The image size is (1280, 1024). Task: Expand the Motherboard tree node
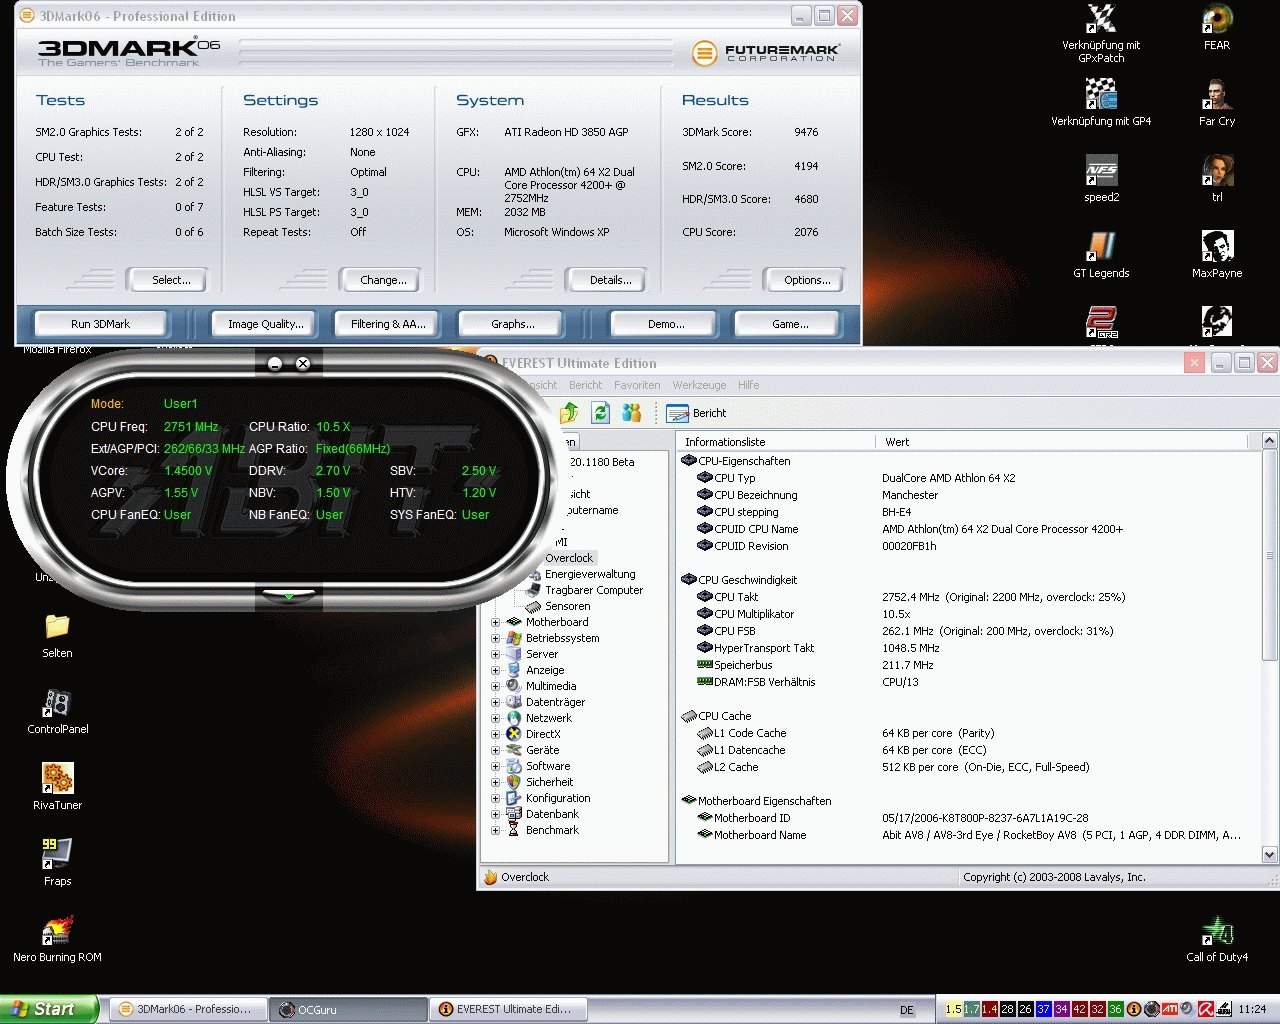(495, 622)
